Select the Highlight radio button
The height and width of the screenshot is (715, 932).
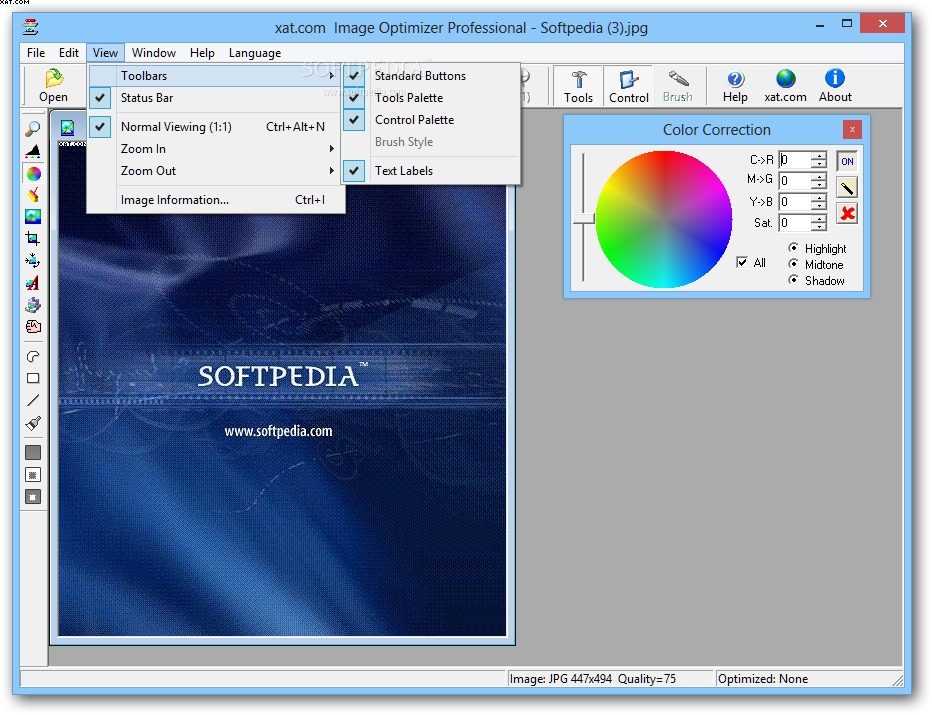click(794, 247)
